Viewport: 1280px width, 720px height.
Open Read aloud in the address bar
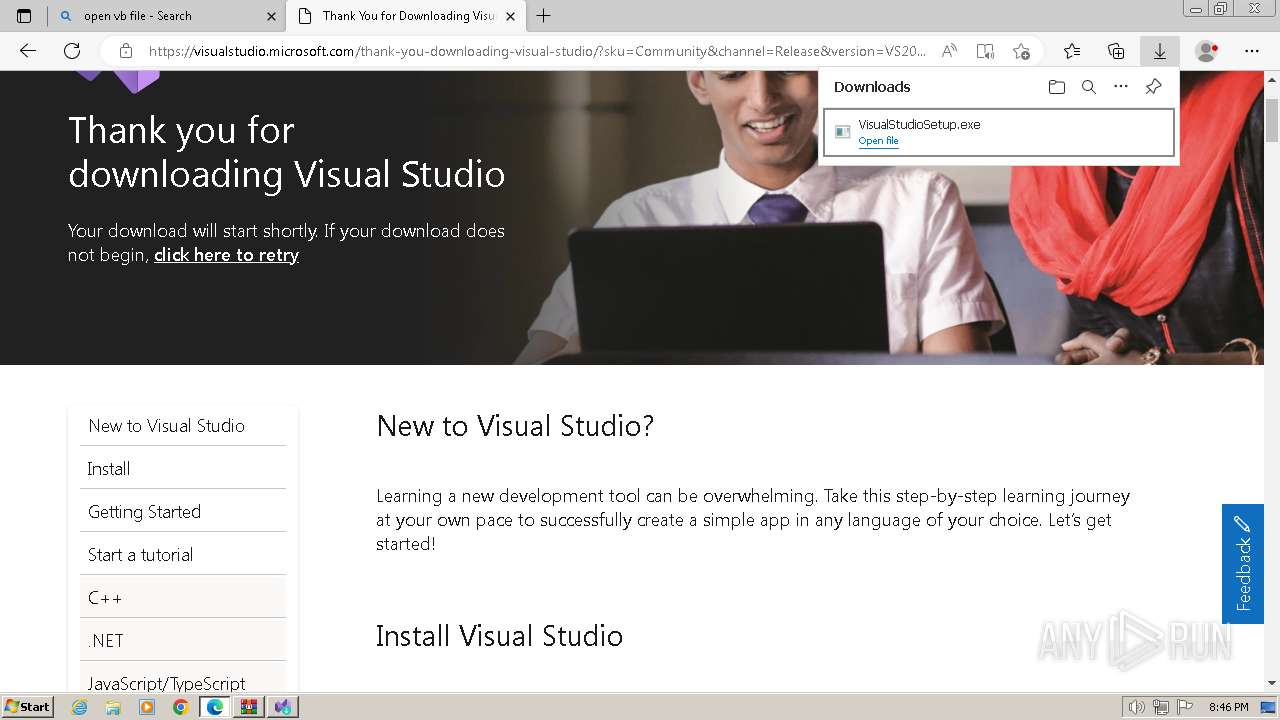(949, 51)
